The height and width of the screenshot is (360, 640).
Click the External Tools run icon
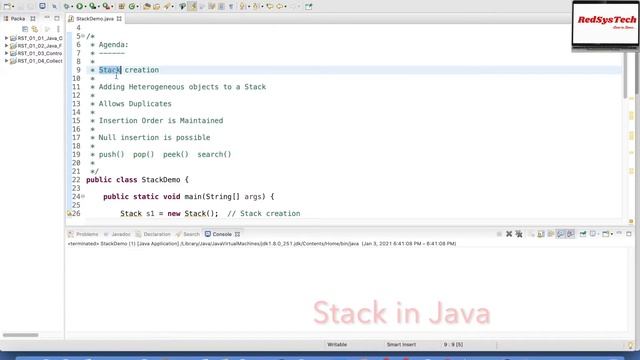click(x=106, y=7)
